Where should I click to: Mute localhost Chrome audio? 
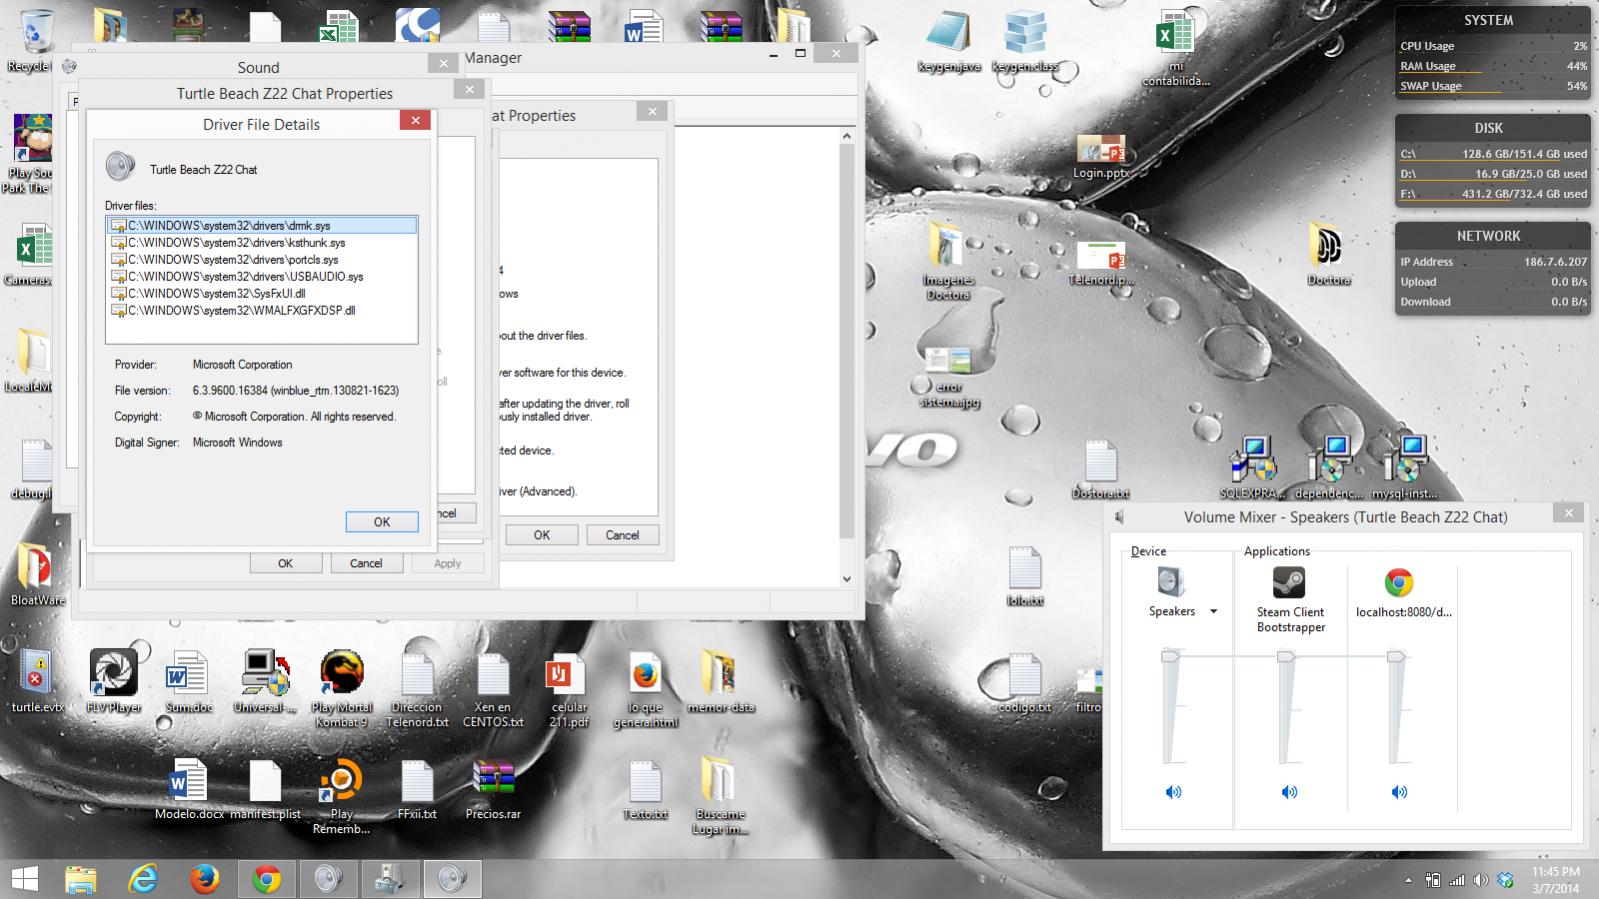[x=1399, y=792]
